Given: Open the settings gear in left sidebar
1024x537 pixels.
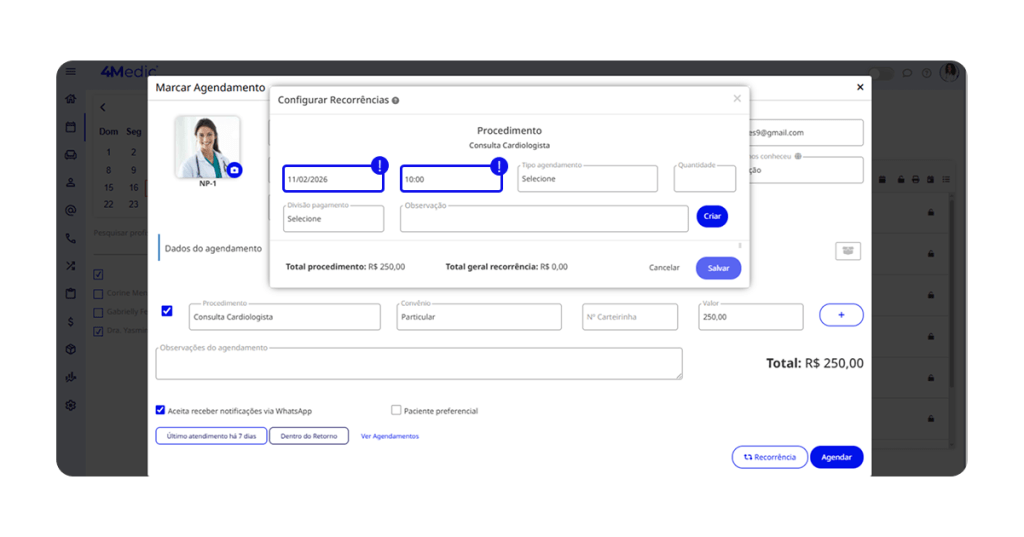Looking at the screenshot, I should pos(71,405).
